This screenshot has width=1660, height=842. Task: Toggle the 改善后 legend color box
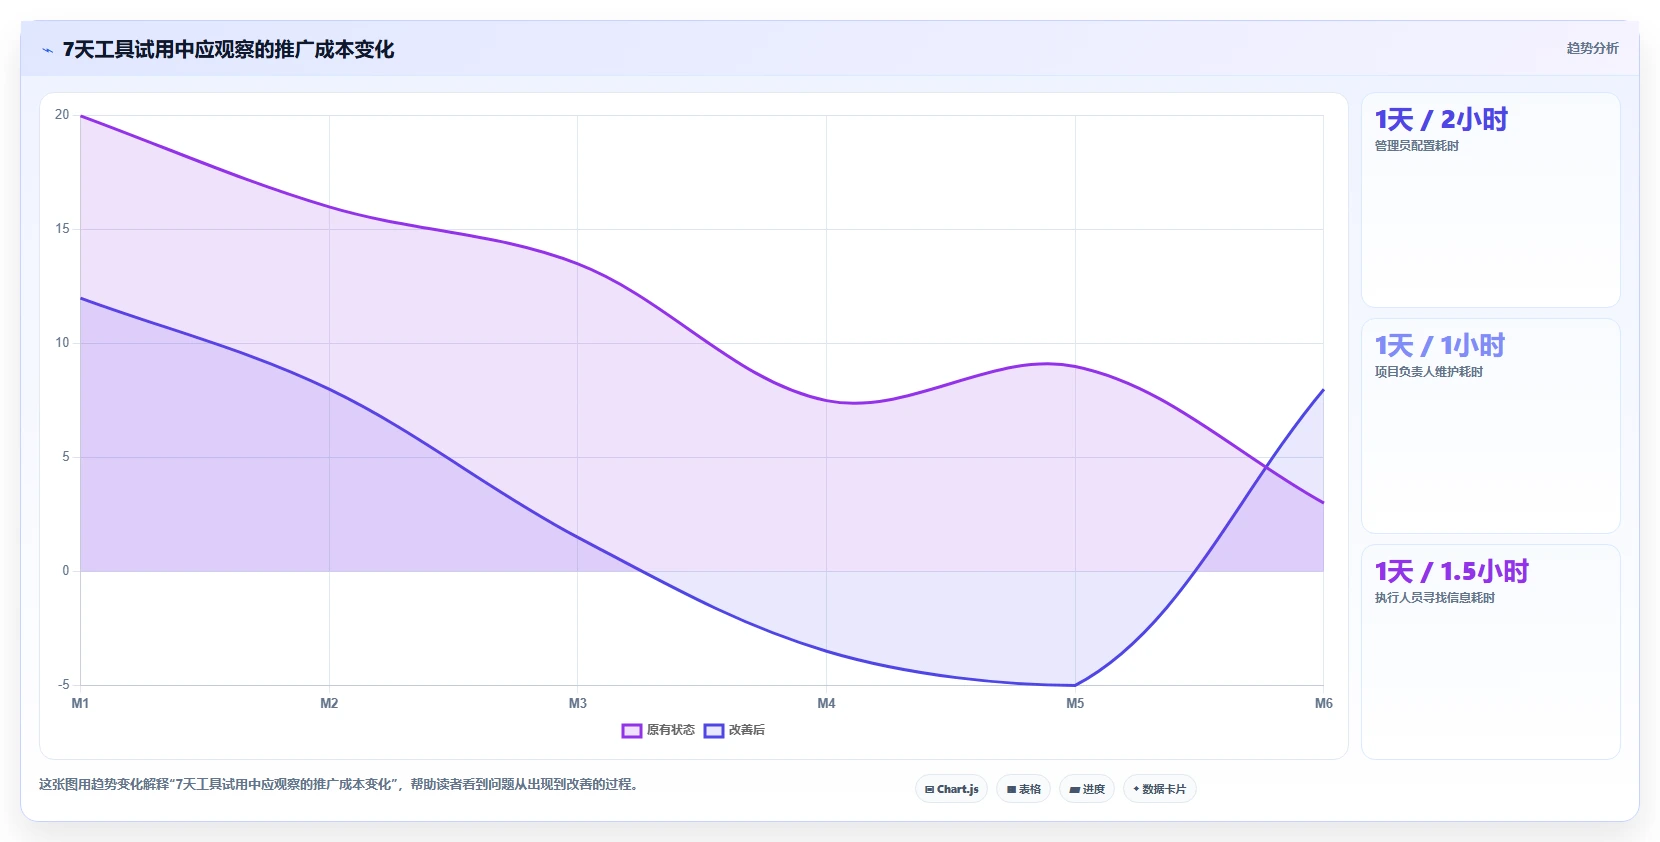click(713, 731)
